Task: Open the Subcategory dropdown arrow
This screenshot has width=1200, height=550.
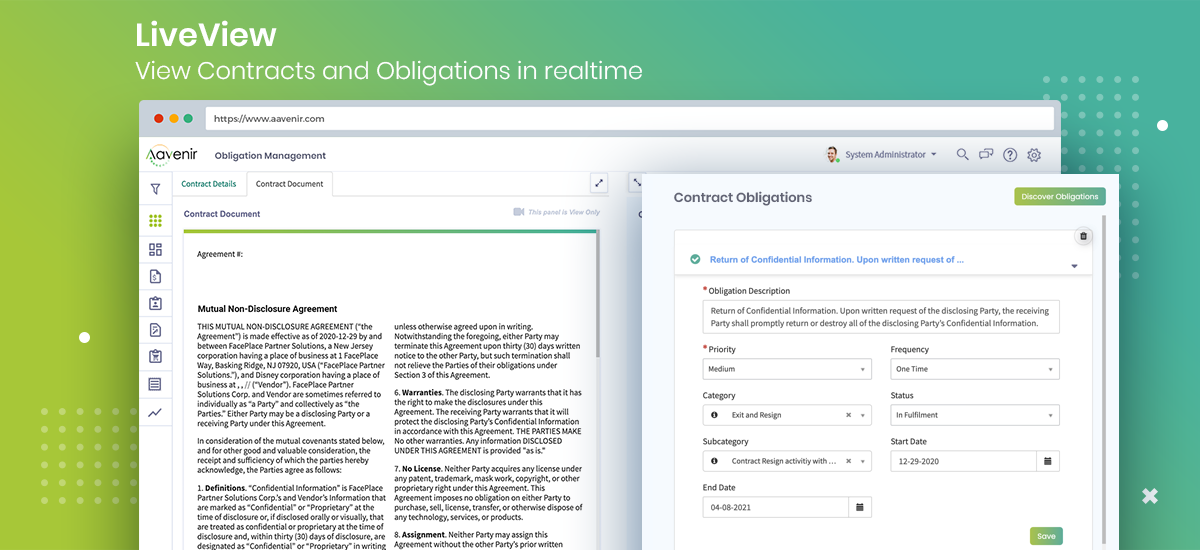Action: click(863, 461)
